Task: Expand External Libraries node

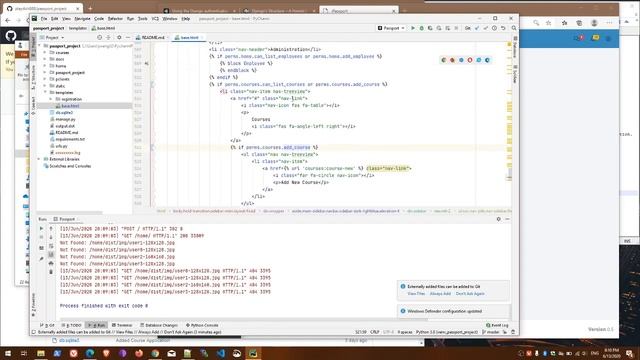Action: pos(40,159)
